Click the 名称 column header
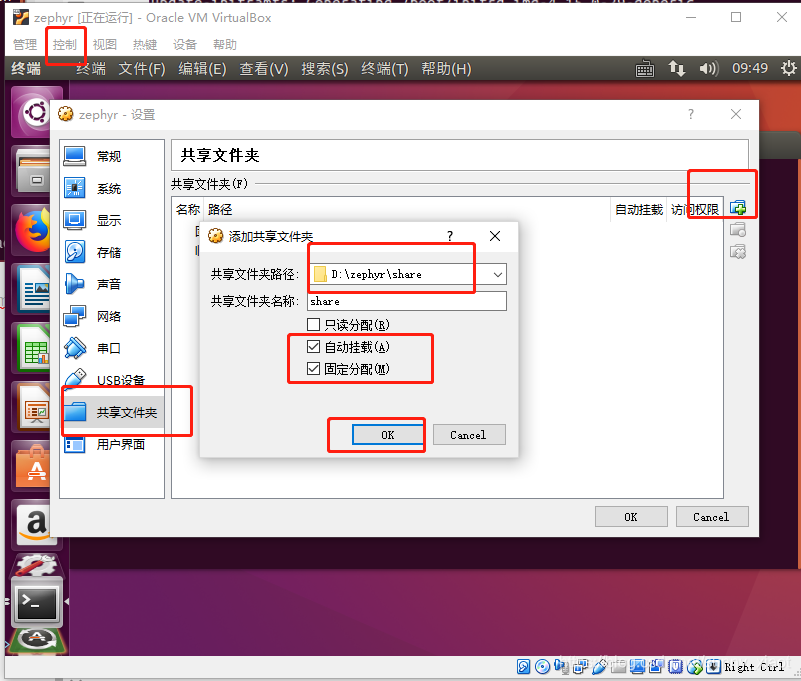The width and height of the screenshot is (801, 681). coord(187,209)
